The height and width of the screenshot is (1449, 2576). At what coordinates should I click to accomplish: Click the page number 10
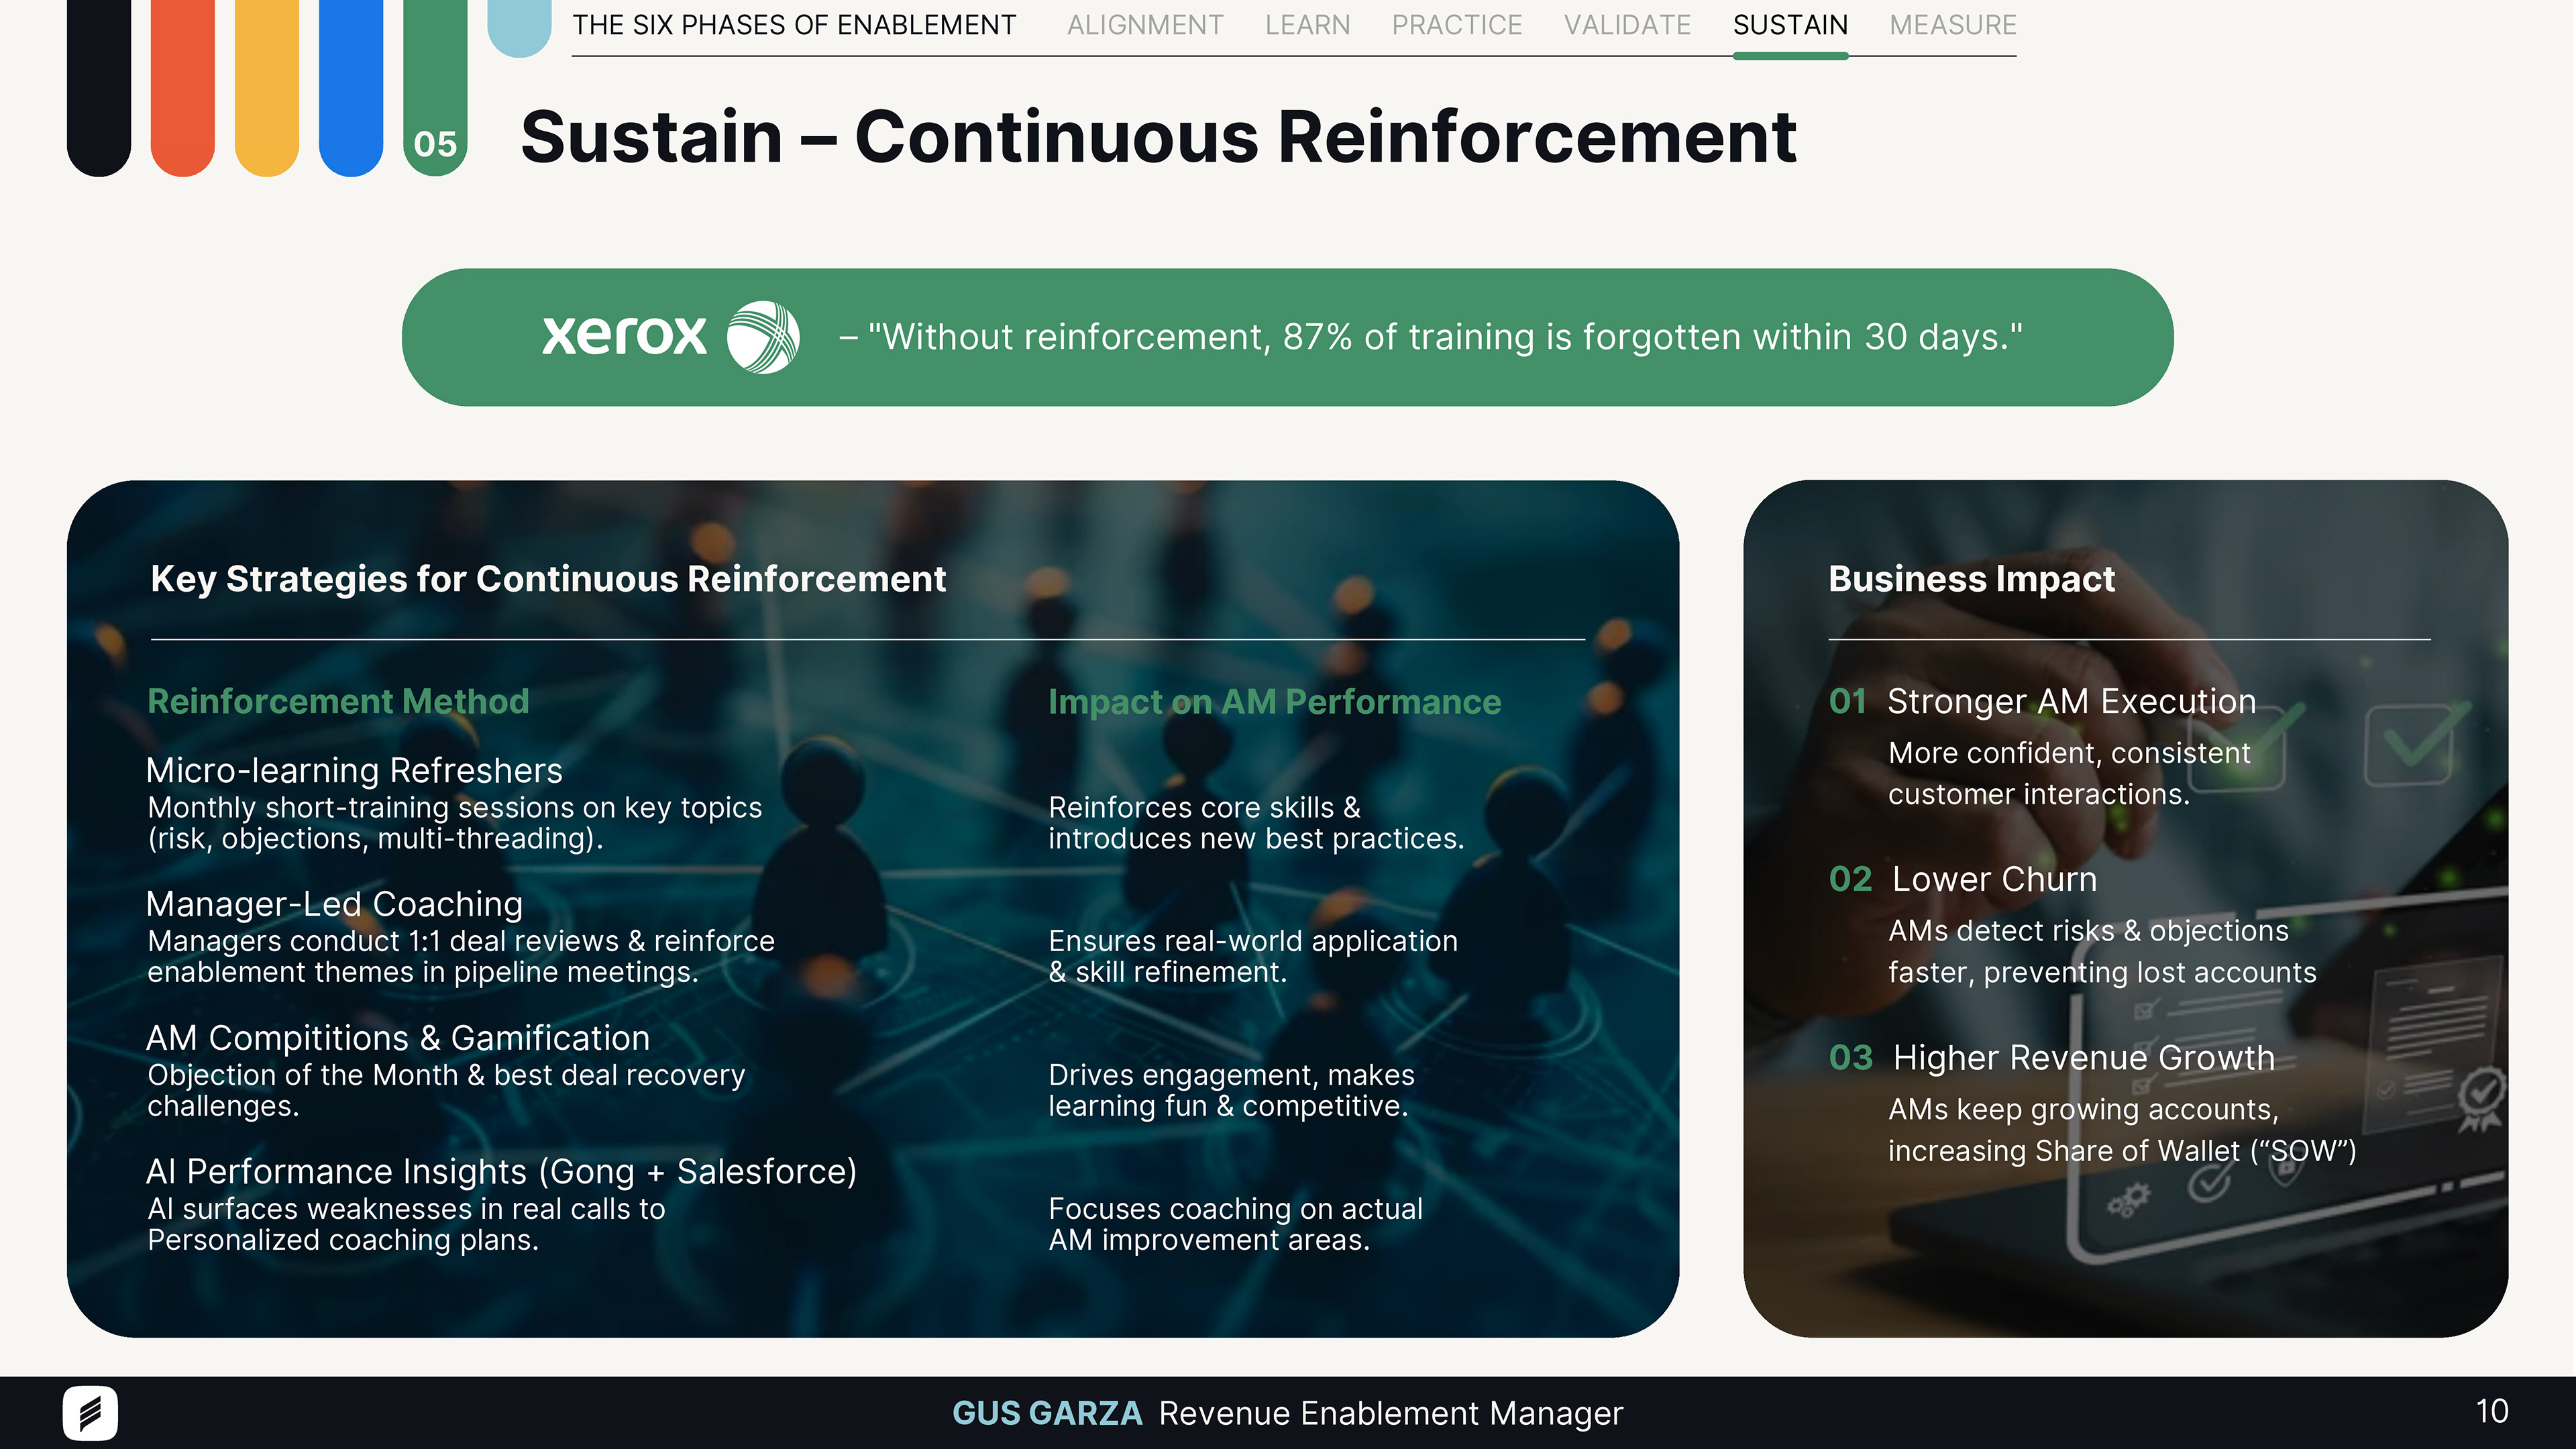coord(2491,1411)
